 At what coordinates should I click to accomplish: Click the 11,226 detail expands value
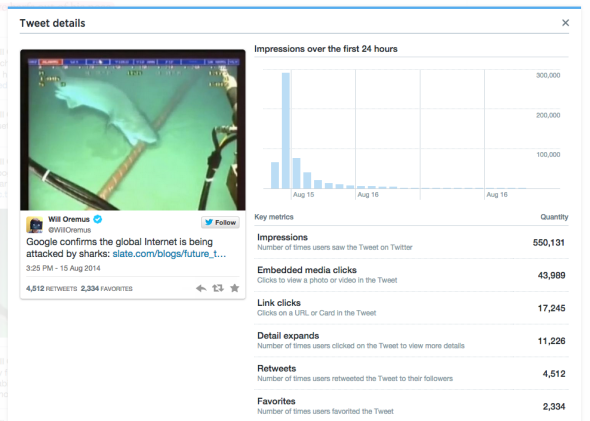551,341
